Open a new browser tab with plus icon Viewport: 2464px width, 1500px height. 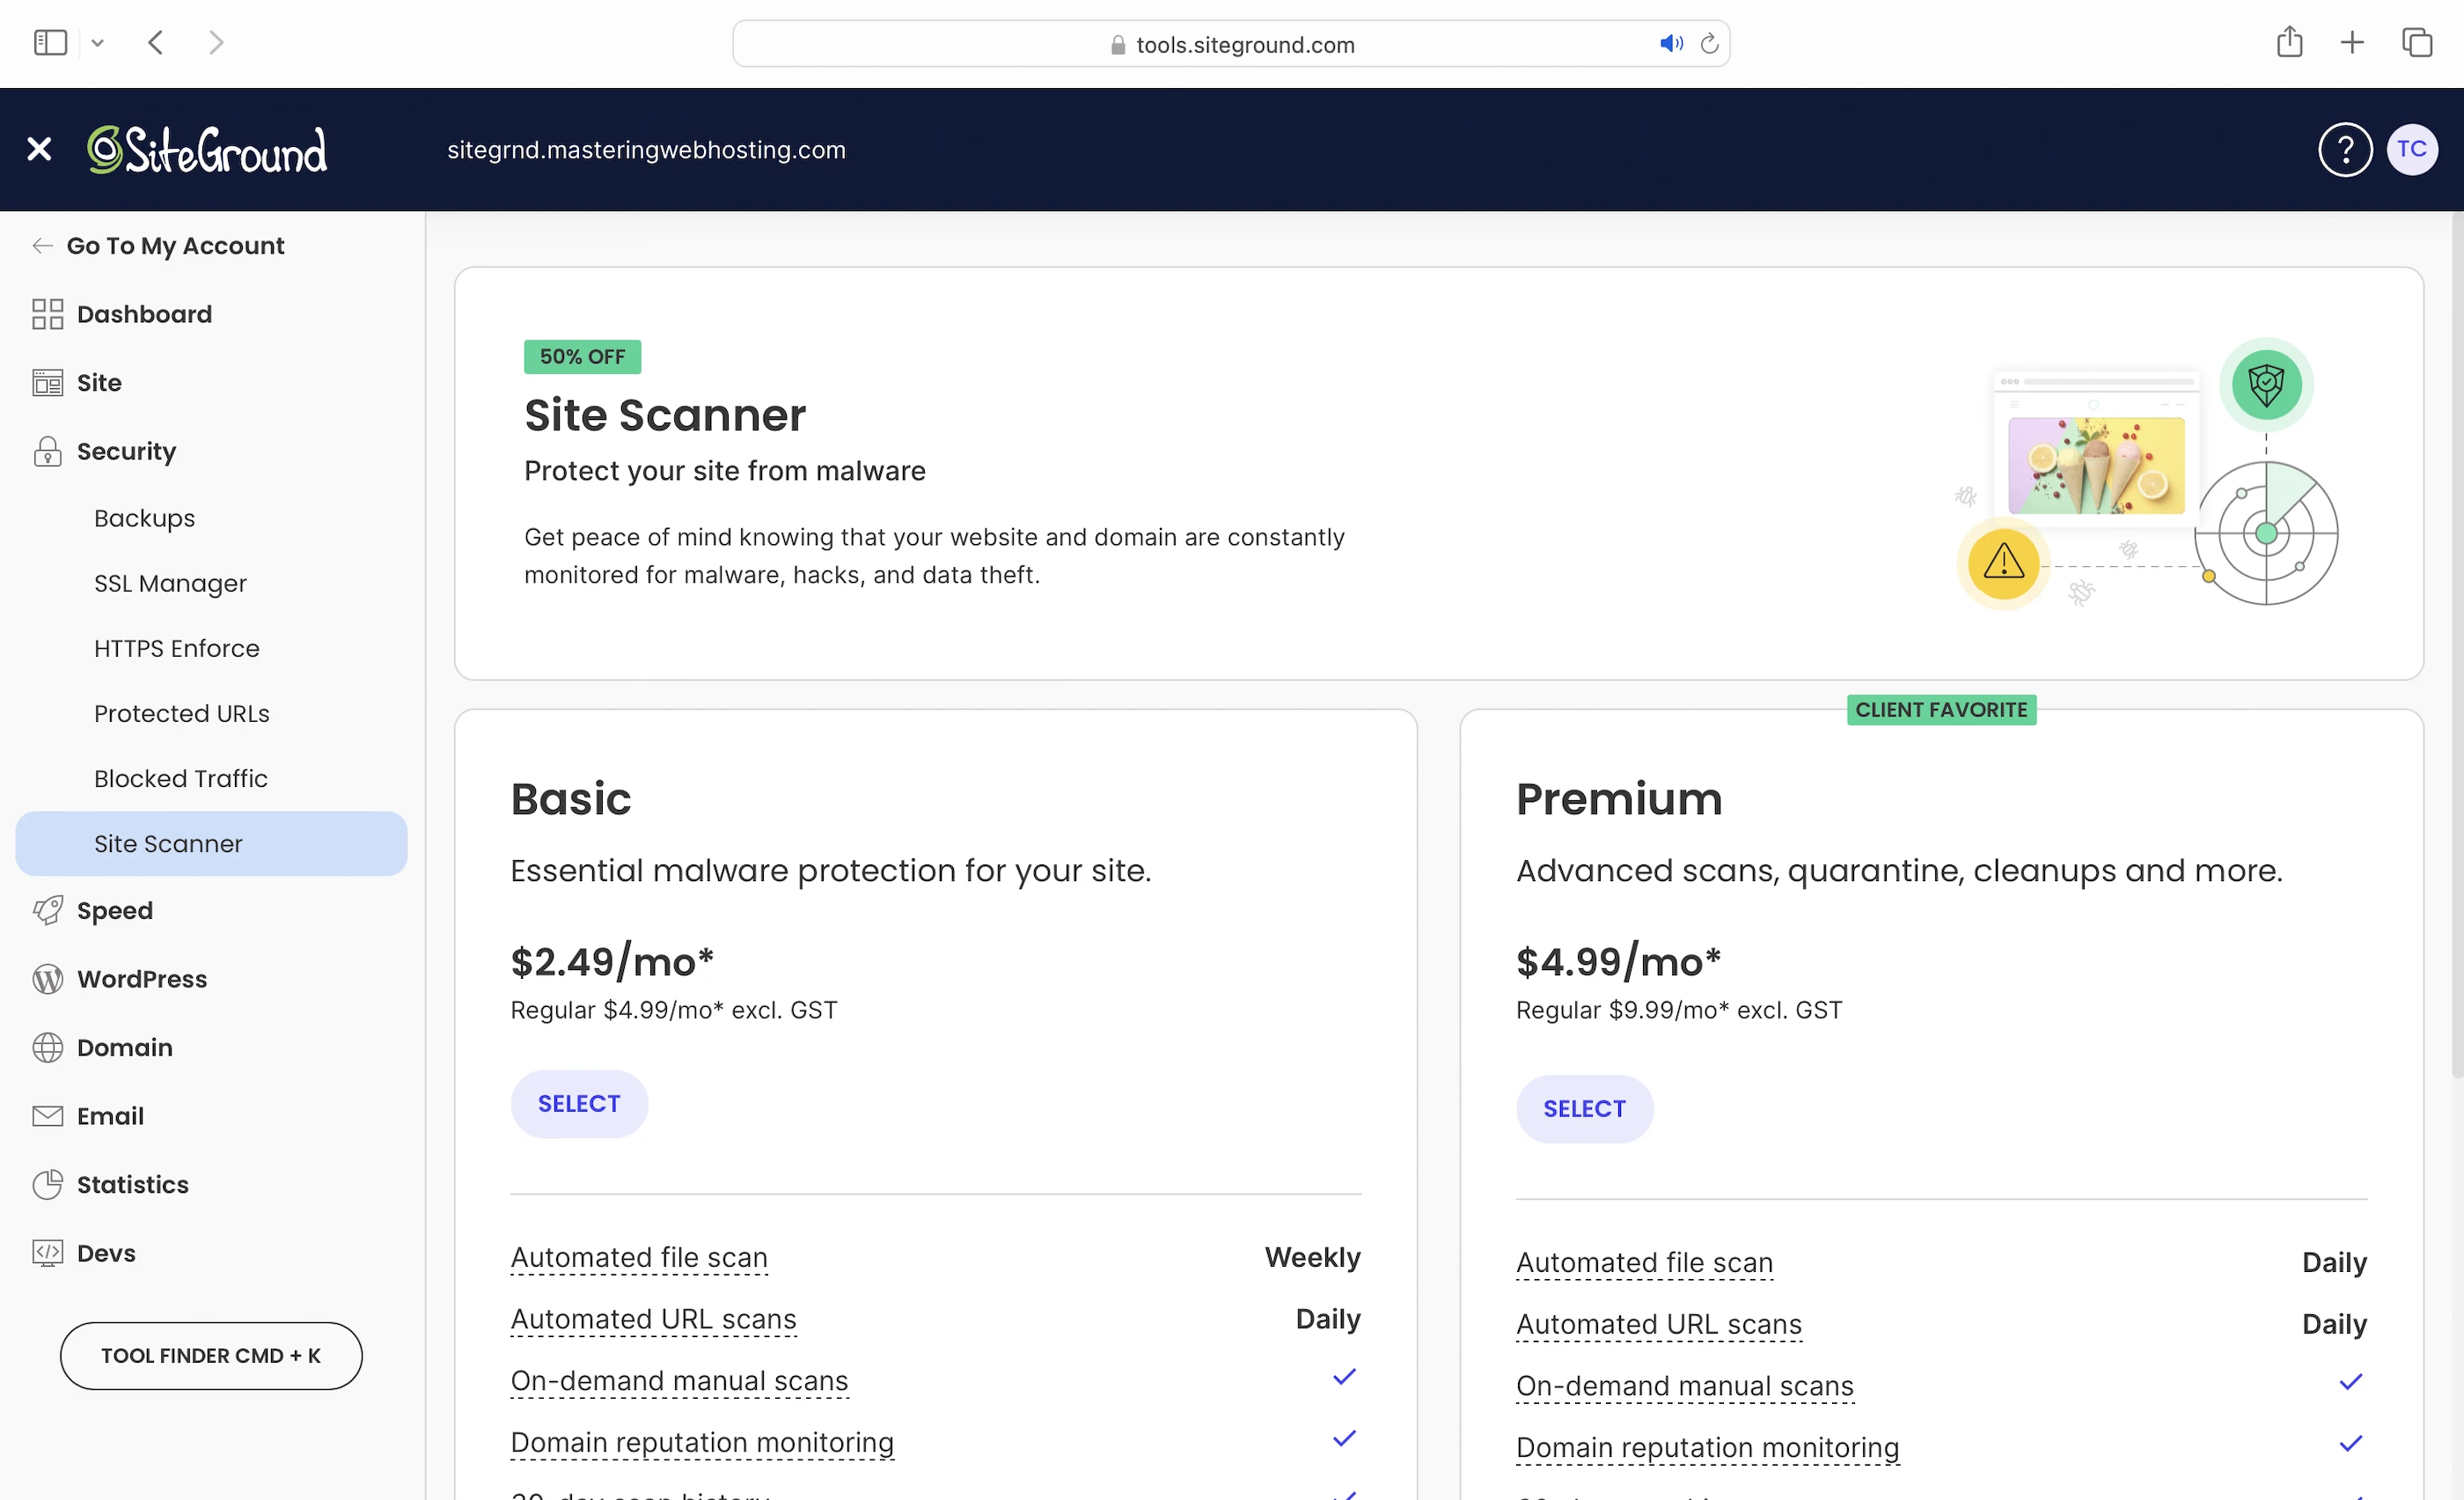2352,43
